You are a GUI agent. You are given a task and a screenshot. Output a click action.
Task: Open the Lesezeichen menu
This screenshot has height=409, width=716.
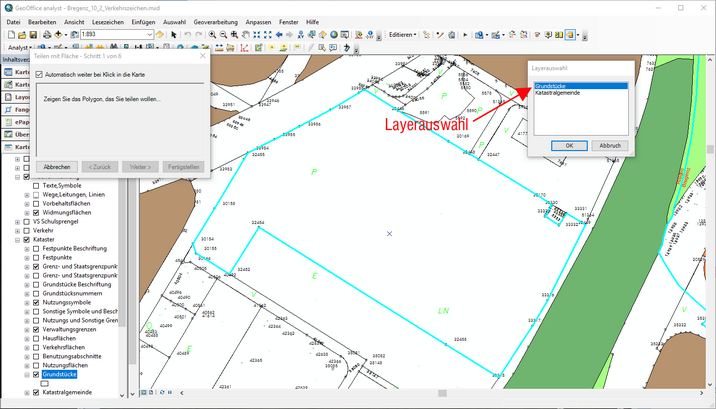108,20
